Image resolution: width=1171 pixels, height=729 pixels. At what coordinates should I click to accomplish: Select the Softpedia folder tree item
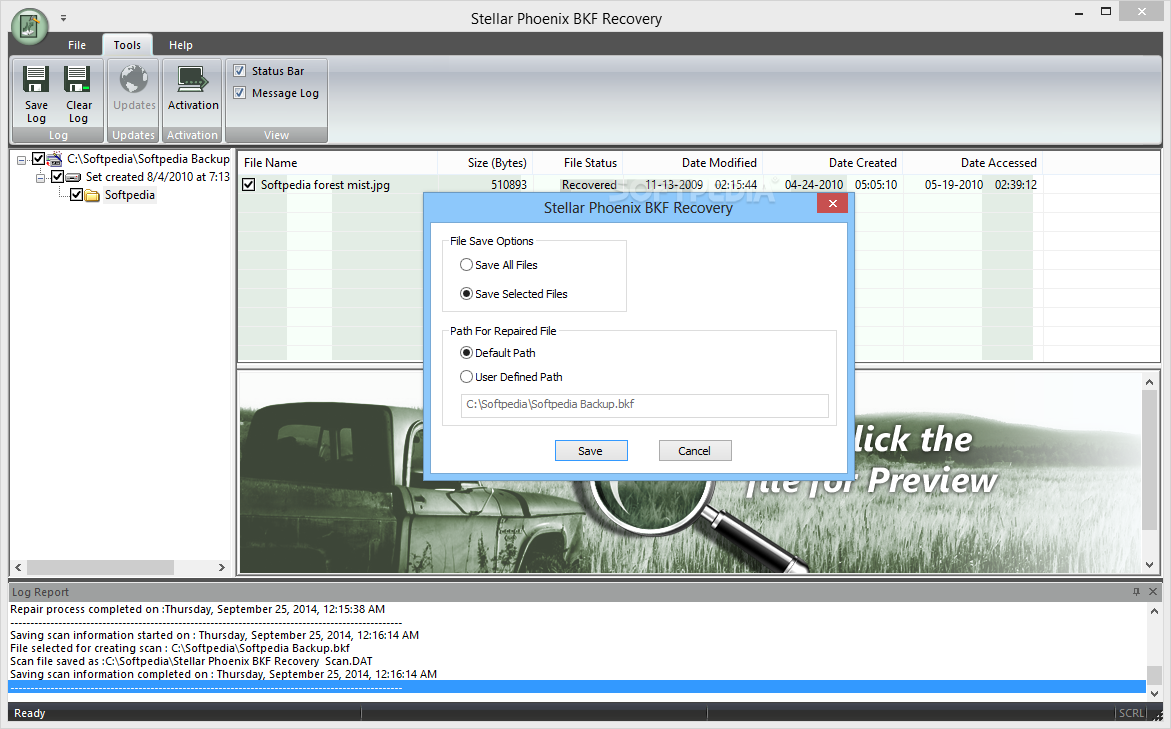pyautogui.click(x=129, y=195)
